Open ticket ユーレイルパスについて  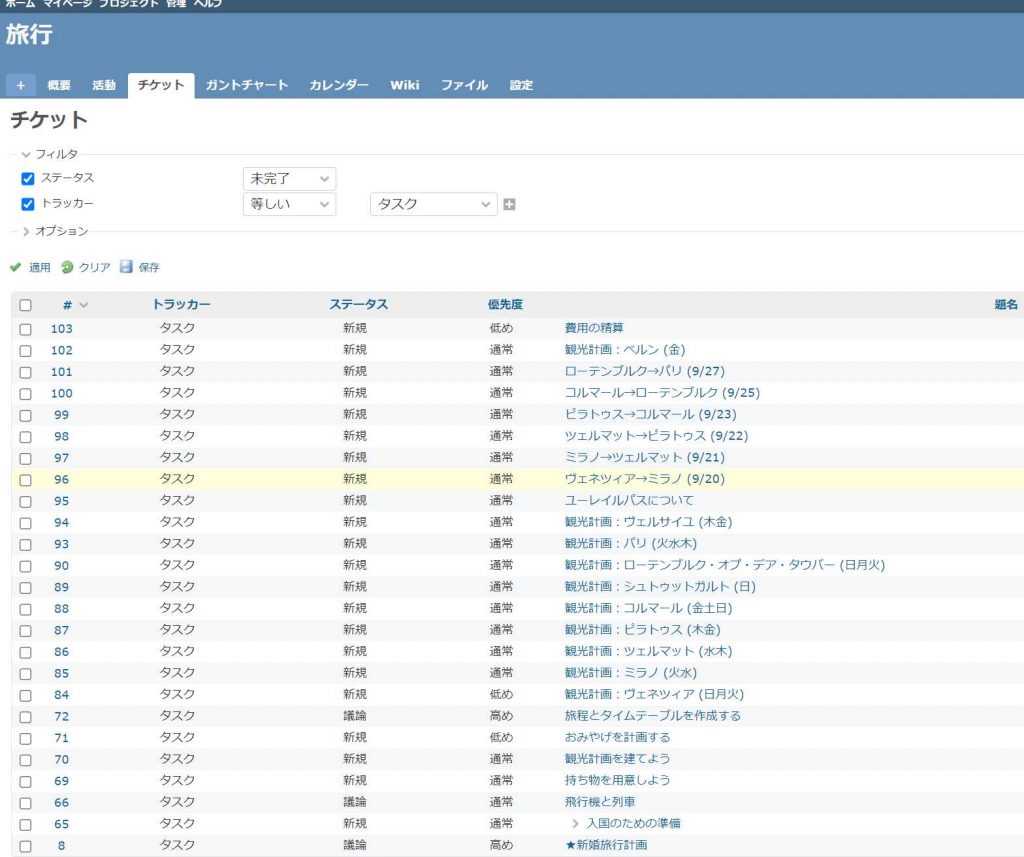(x=629, y=500)
